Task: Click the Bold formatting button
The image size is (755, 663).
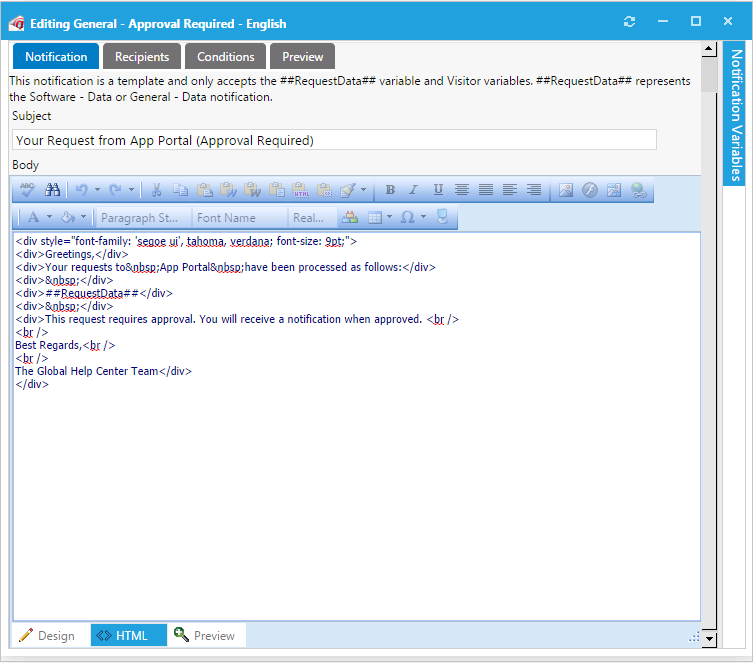Action: click(x=390, y=190)
